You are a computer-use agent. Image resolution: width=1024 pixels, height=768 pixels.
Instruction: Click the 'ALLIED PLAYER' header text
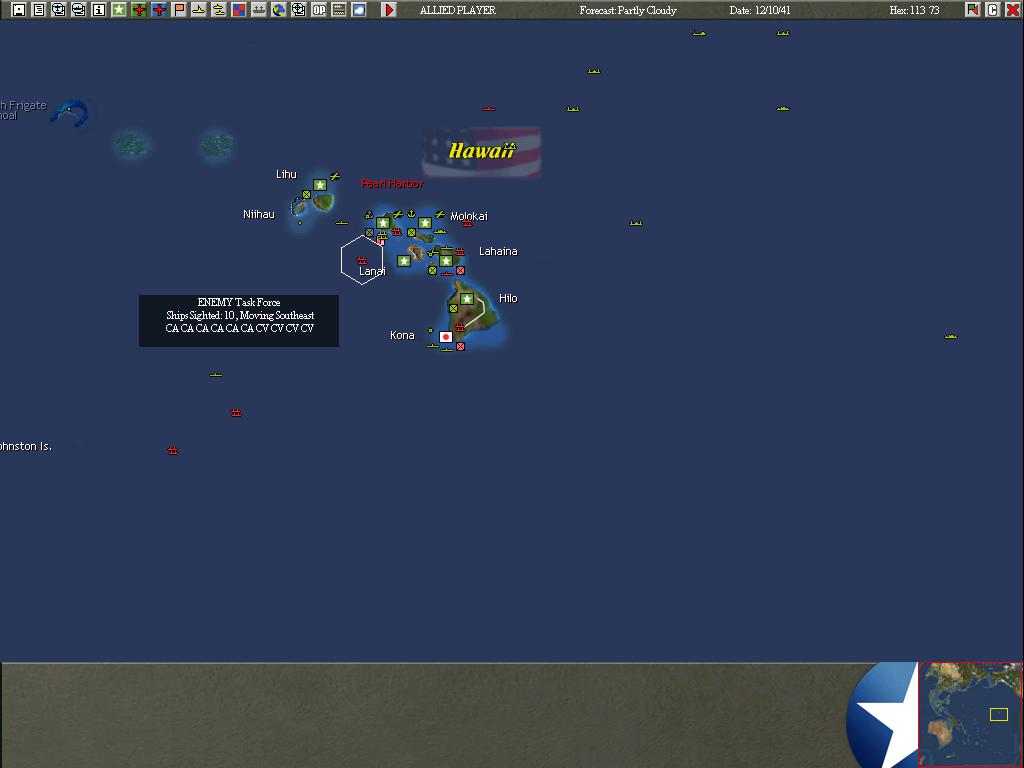click(x=458, y=10)
